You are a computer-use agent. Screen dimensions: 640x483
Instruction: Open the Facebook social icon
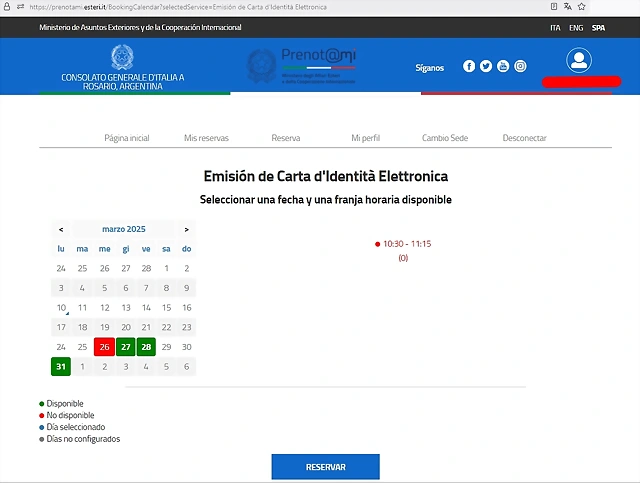[x=469, y=66]
